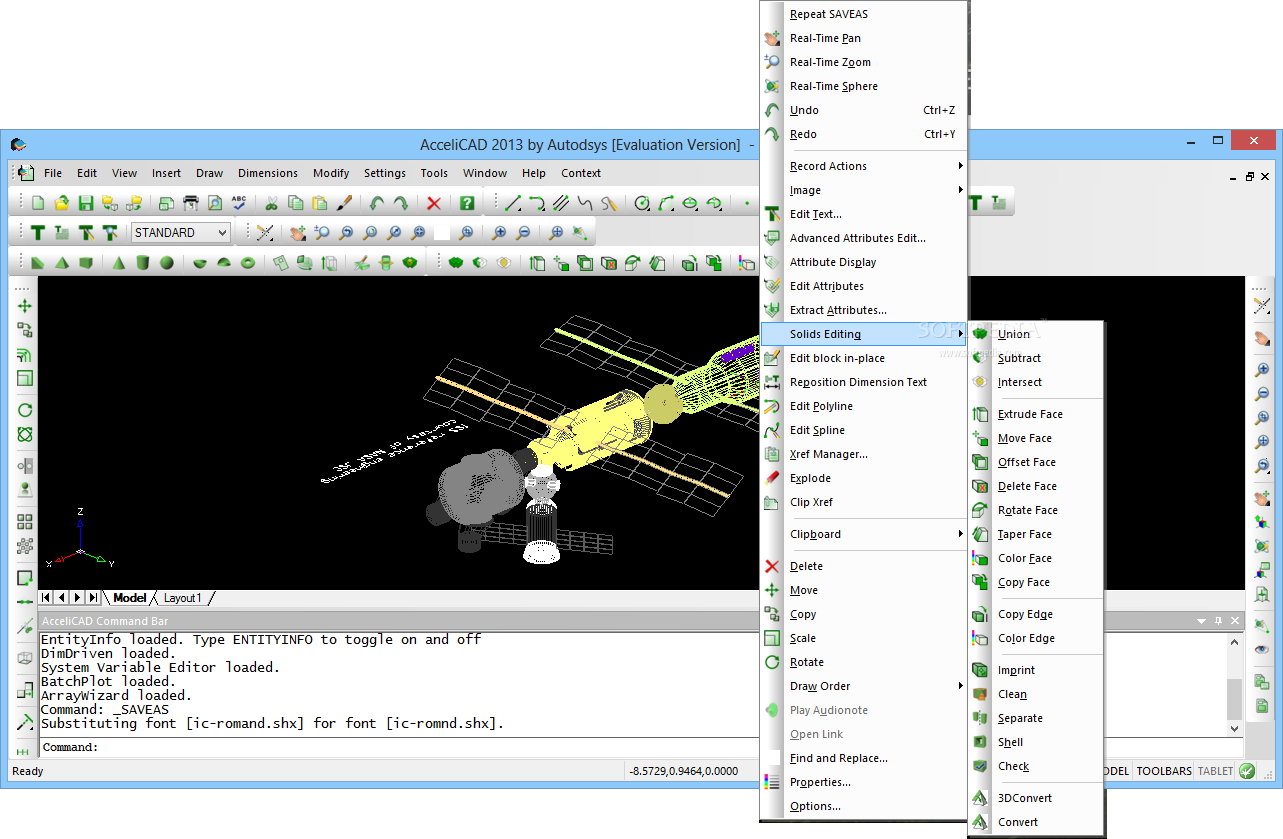Screen dimensions: 1283x839
Task: Select the Cylinder solid toolbar icon
Action: point(142,263)
